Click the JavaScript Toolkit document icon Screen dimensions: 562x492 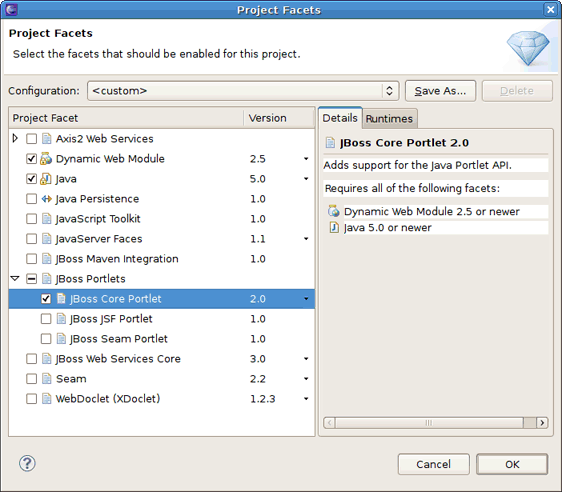point(47,219)
